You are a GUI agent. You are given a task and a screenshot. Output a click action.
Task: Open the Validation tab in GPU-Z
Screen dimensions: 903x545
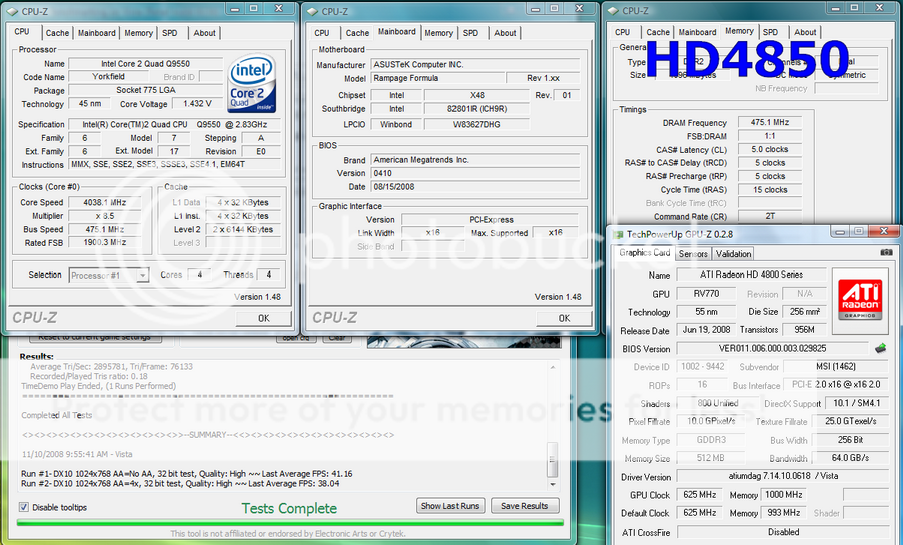point(733,253)
